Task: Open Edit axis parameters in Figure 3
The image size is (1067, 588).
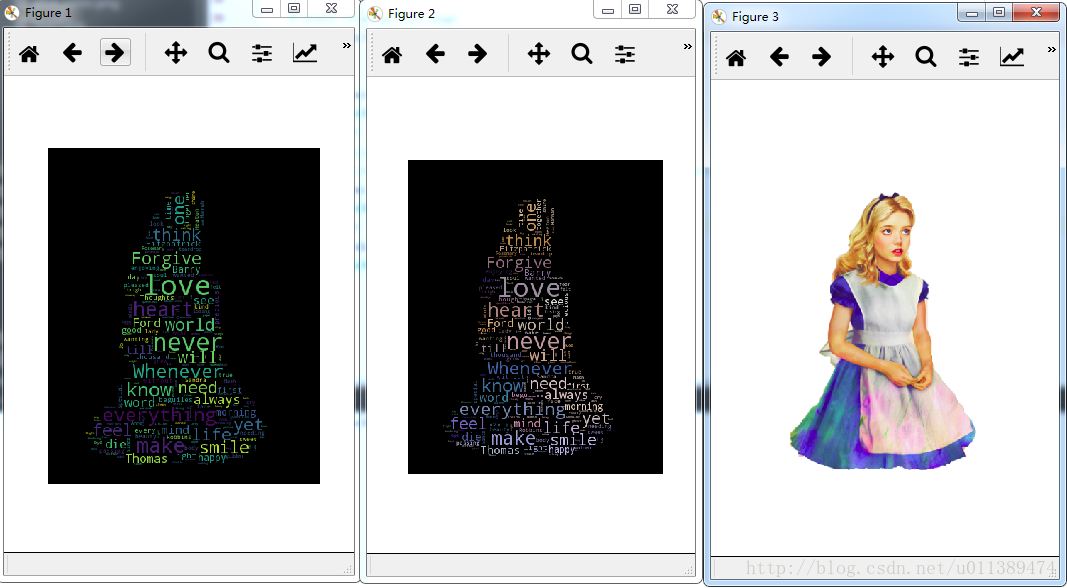Action: 1012,56
